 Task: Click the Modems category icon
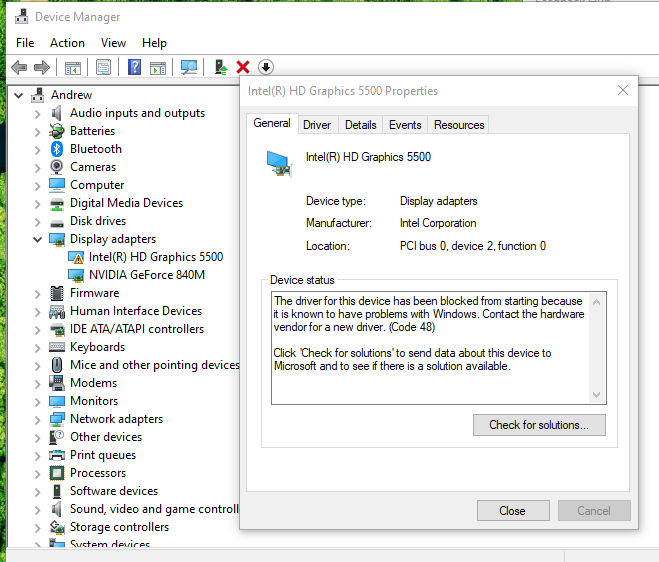(x=57, y=383)
